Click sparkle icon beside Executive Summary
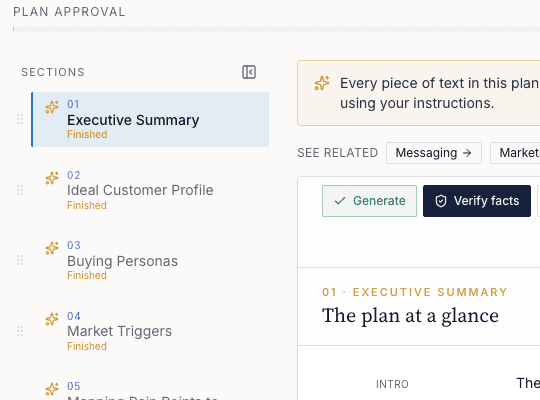The image size is (540, 400). [x=52, y=107]
